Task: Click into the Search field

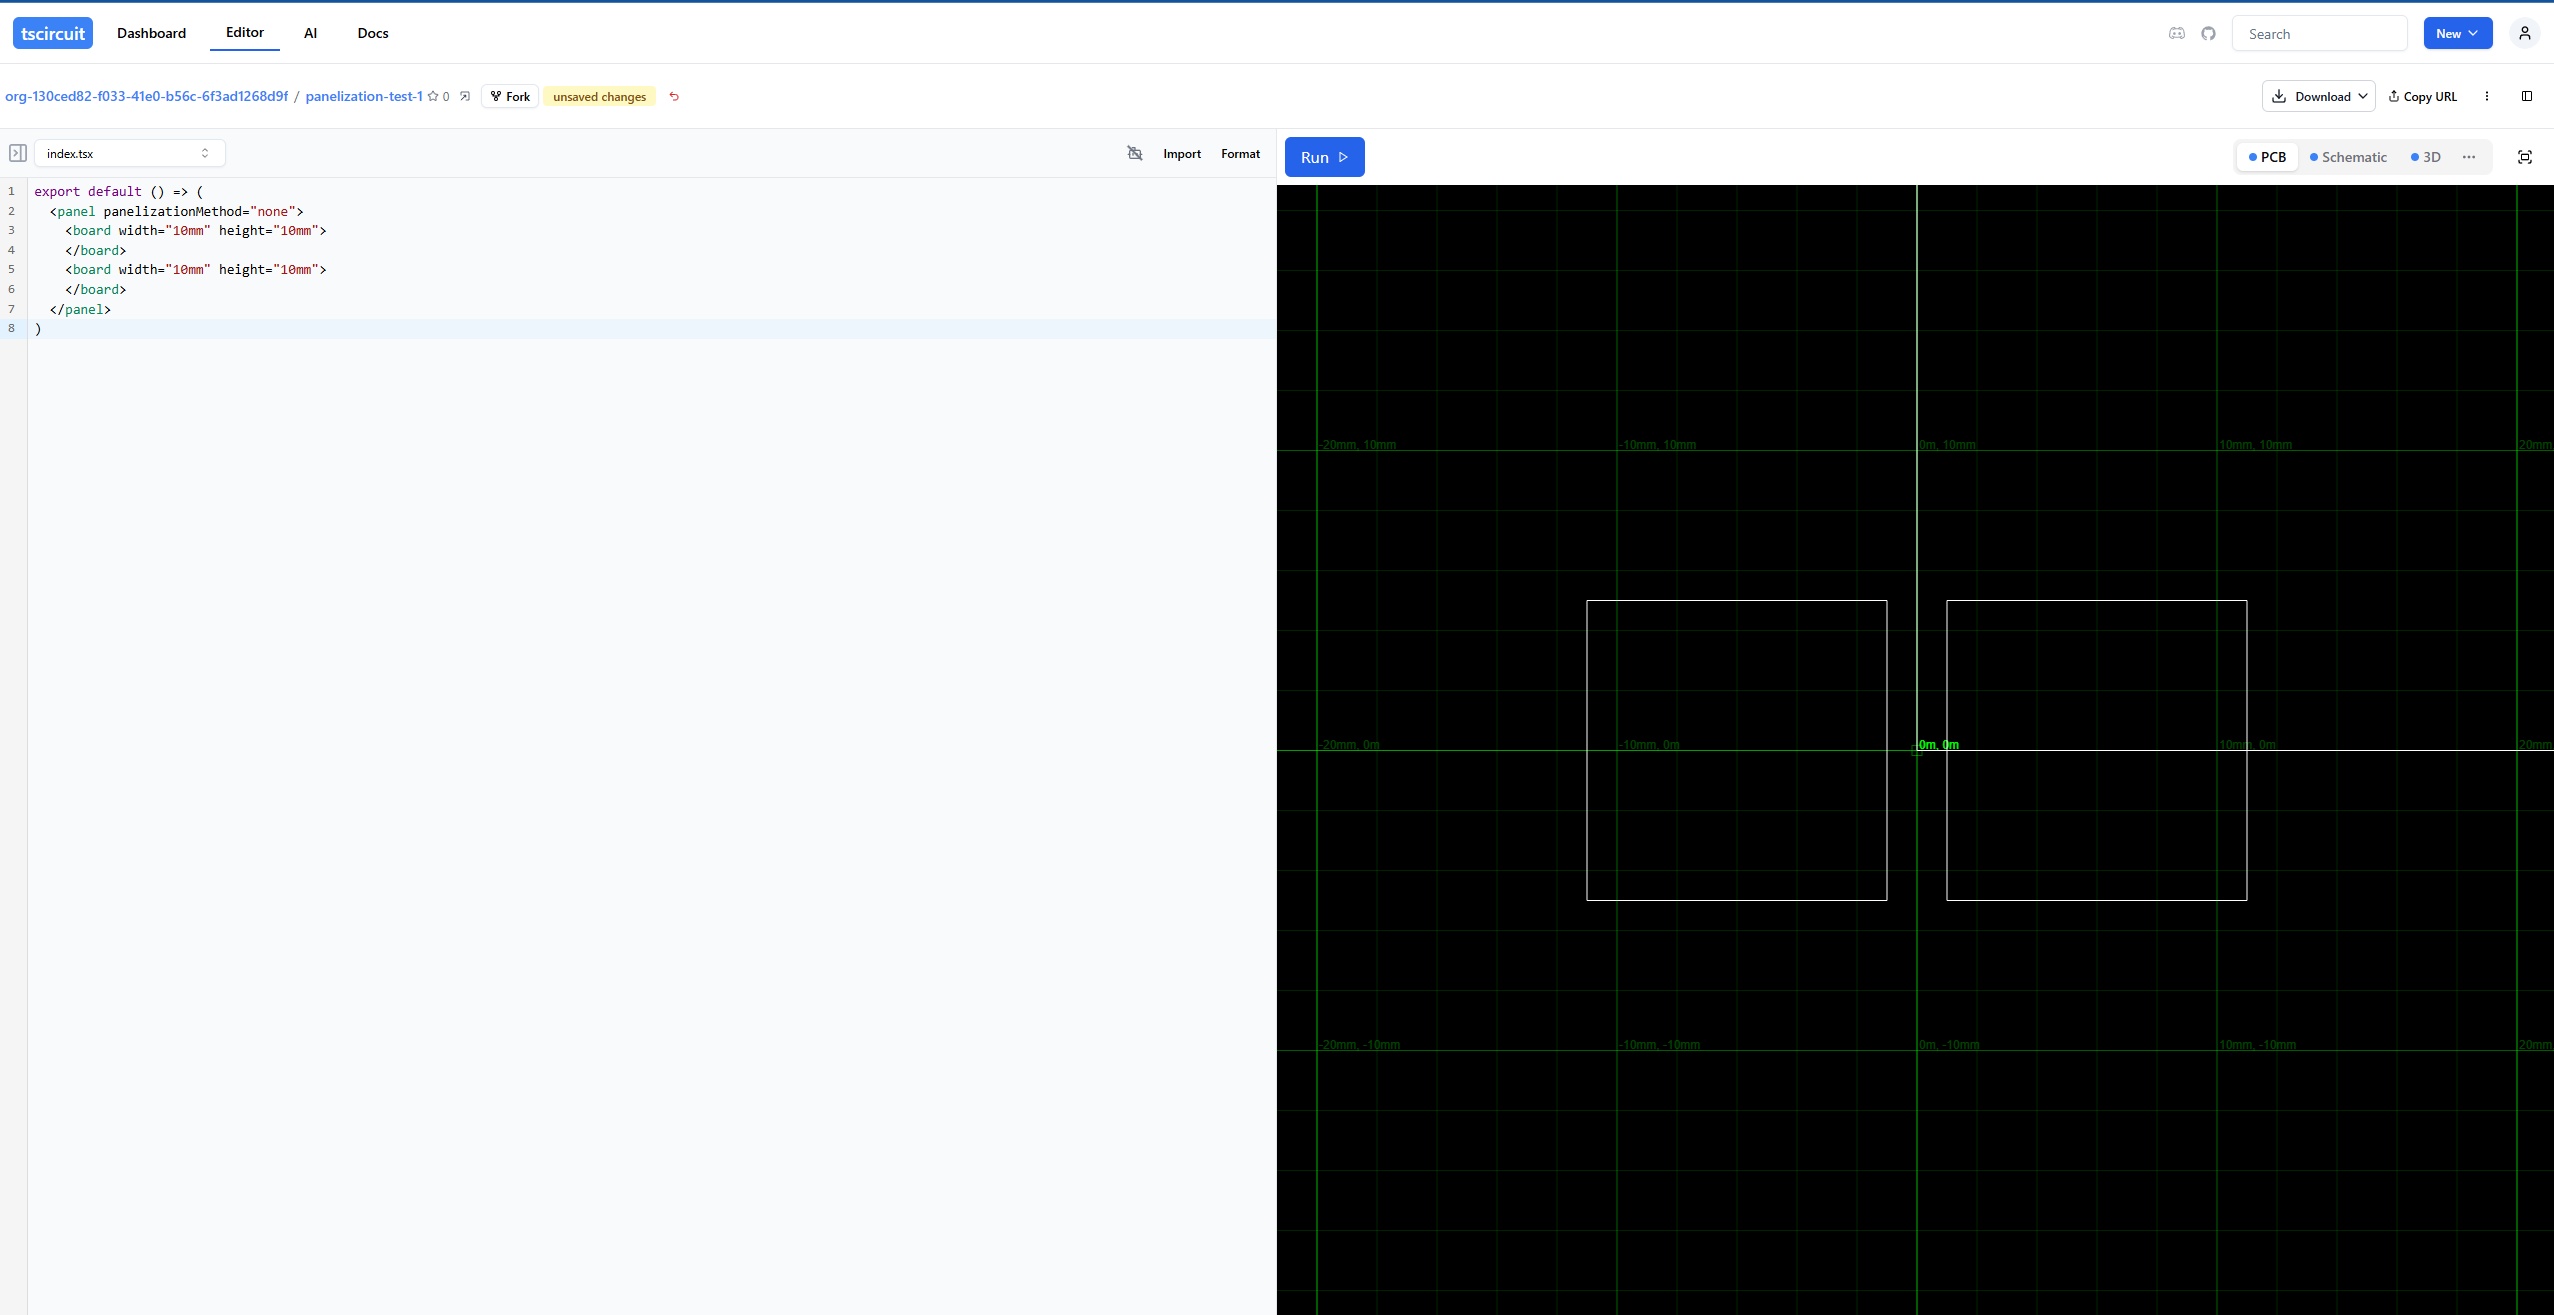Action: 2318,33
